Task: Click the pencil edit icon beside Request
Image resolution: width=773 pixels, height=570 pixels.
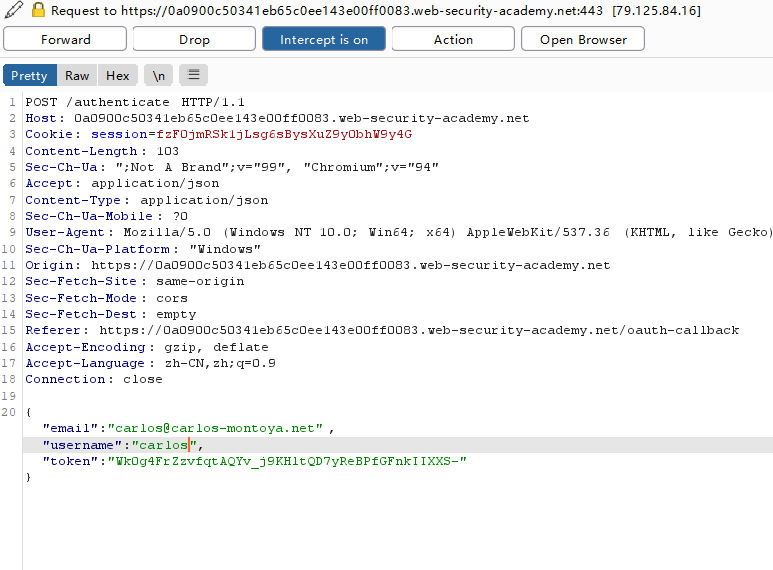Action: pos(13,10)
